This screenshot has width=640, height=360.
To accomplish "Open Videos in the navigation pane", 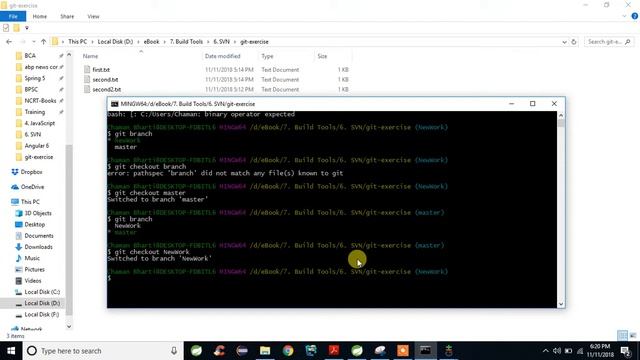I will (33, 281).
